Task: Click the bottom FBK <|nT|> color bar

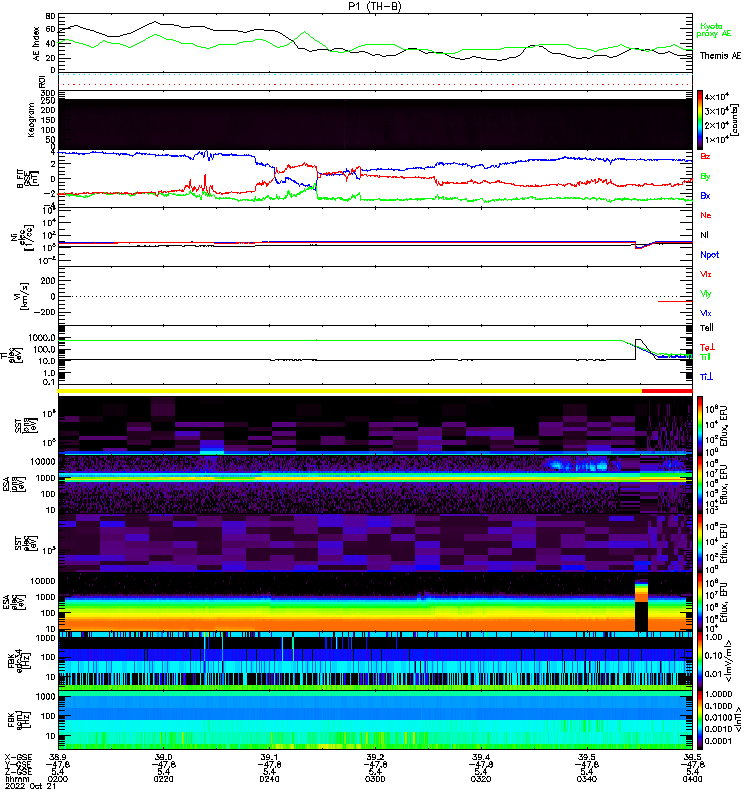Action: click(700, 720)
